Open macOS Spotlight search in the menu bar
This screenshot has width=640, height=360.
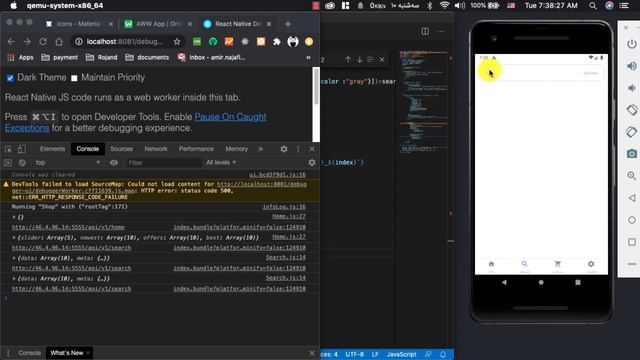593,6
